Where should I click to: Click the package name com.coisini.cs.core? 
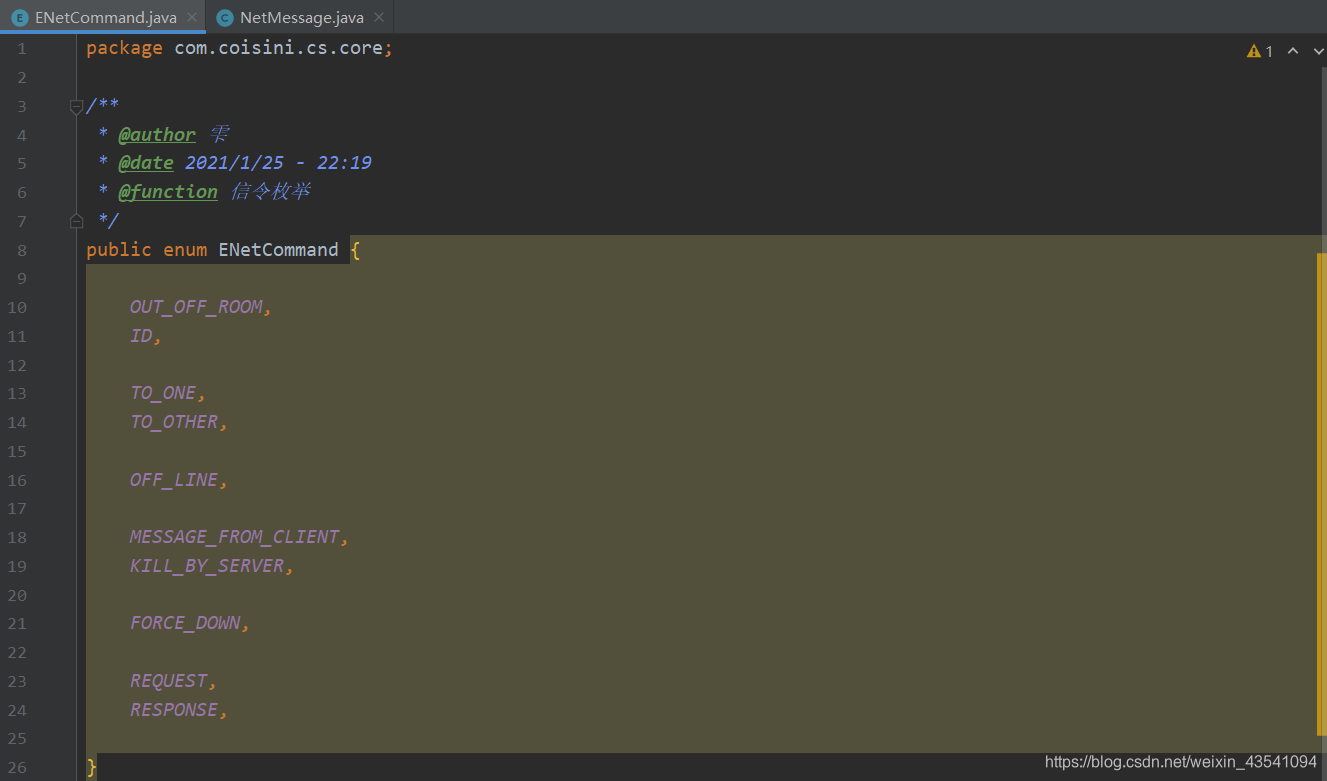point(279,48)
